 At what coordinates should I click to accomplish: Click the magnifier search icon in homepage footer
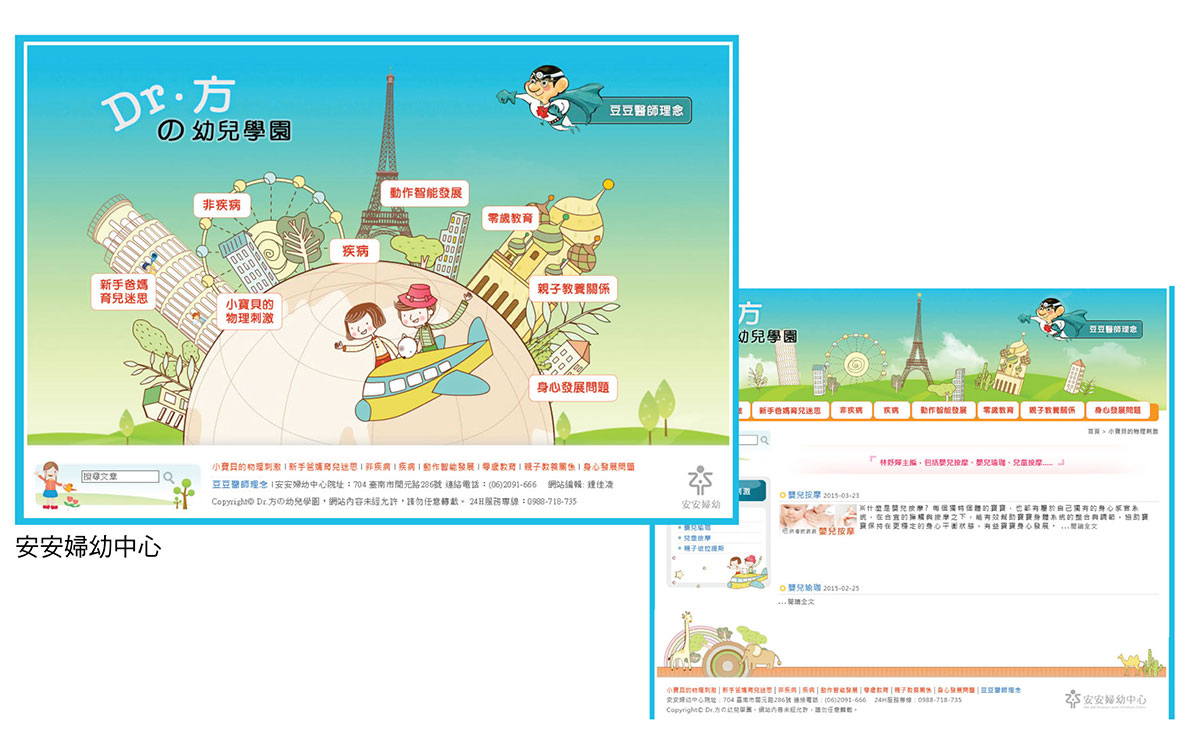tap(169, 478)
